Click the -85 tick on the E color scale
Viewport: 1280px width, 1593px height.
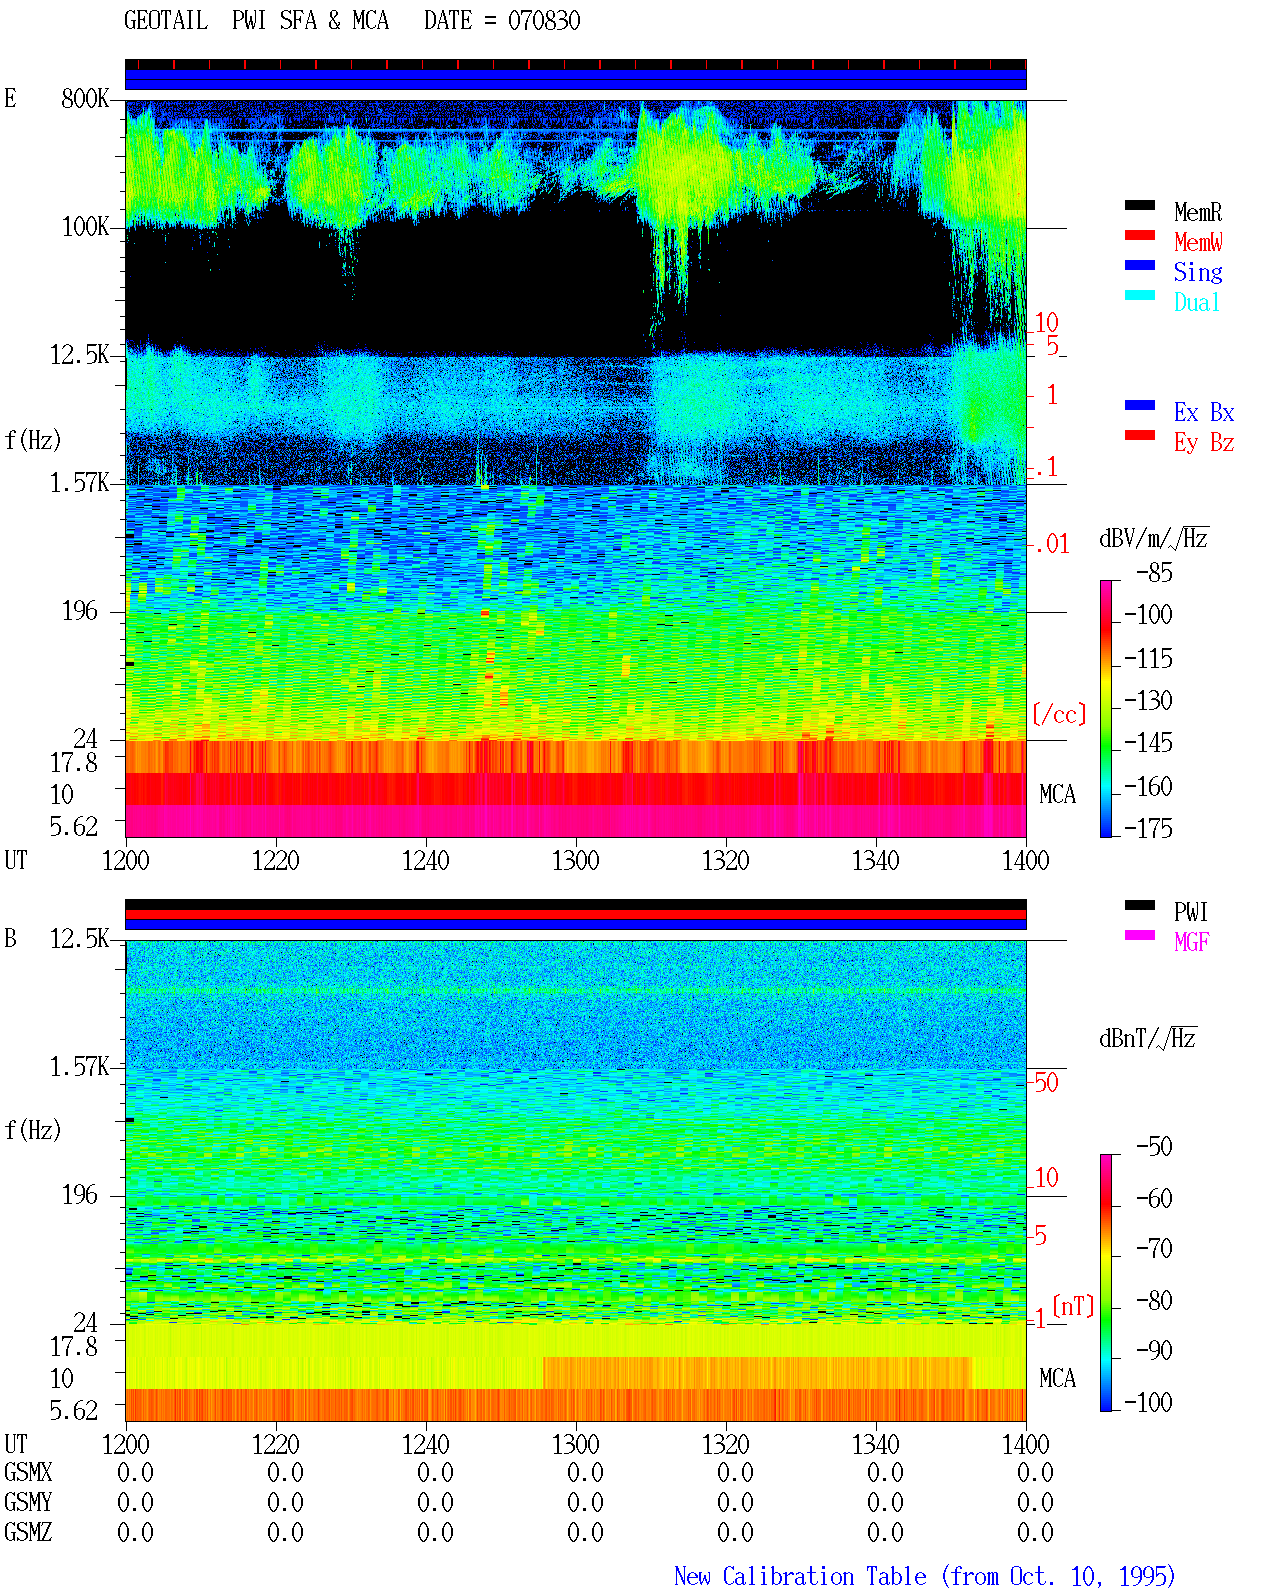pos(1154,573)
